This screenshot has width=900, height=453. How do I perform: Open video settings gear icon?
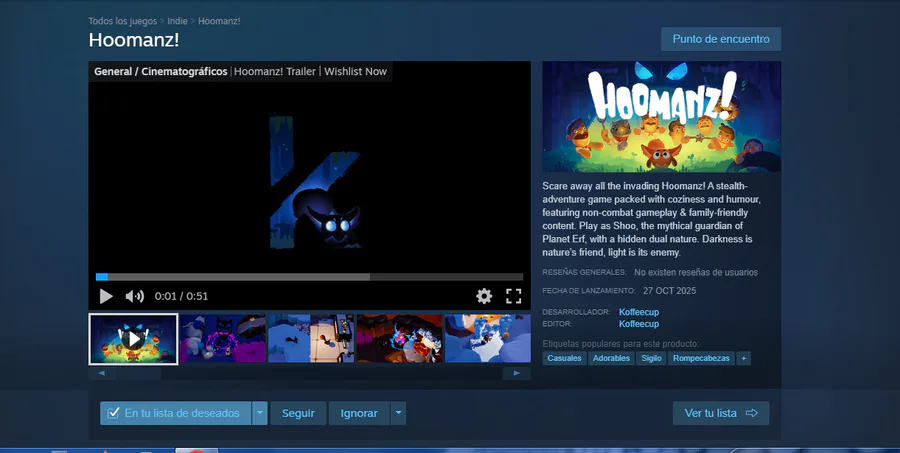(x=484, y=296)
